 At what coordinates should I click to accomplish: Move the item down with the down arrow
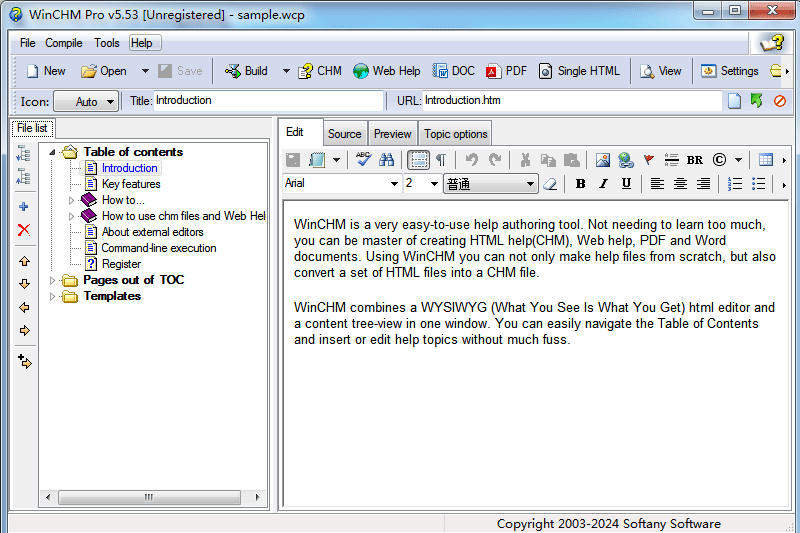coord(24,284)
